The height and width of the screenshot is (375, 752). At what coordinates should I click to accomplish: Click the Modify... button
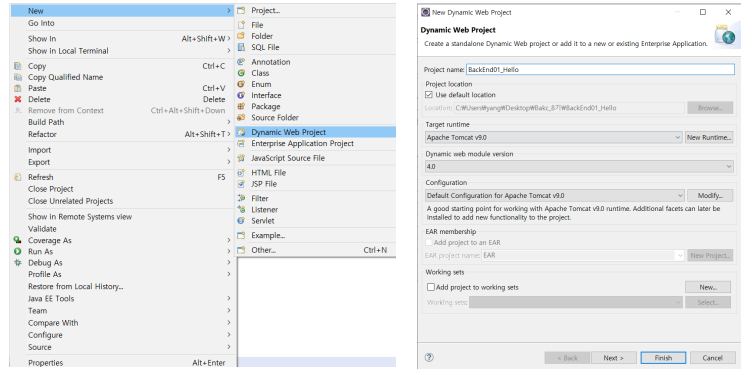pyautogui.click(x=710, y=196)
